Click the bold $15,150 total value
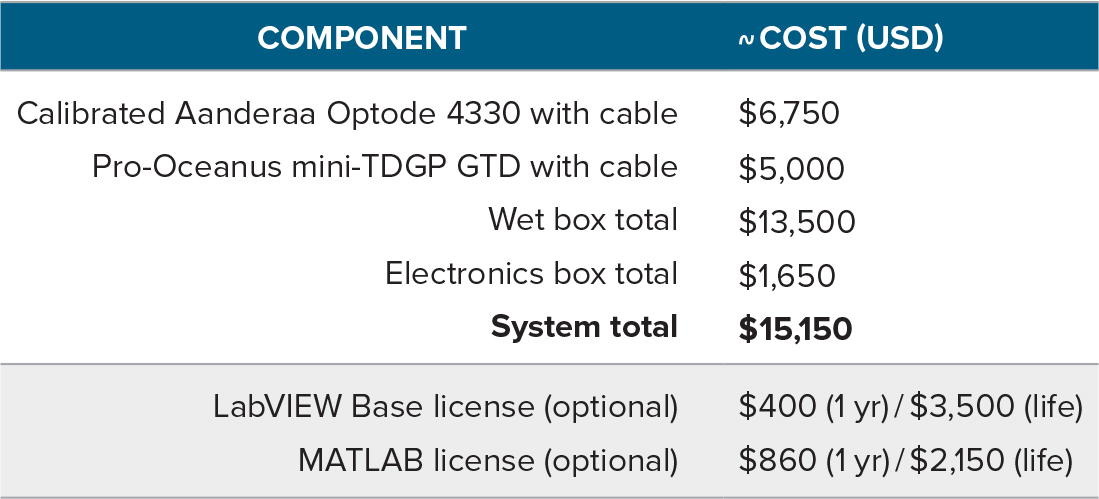1099x499 pixels. [795, 328]
